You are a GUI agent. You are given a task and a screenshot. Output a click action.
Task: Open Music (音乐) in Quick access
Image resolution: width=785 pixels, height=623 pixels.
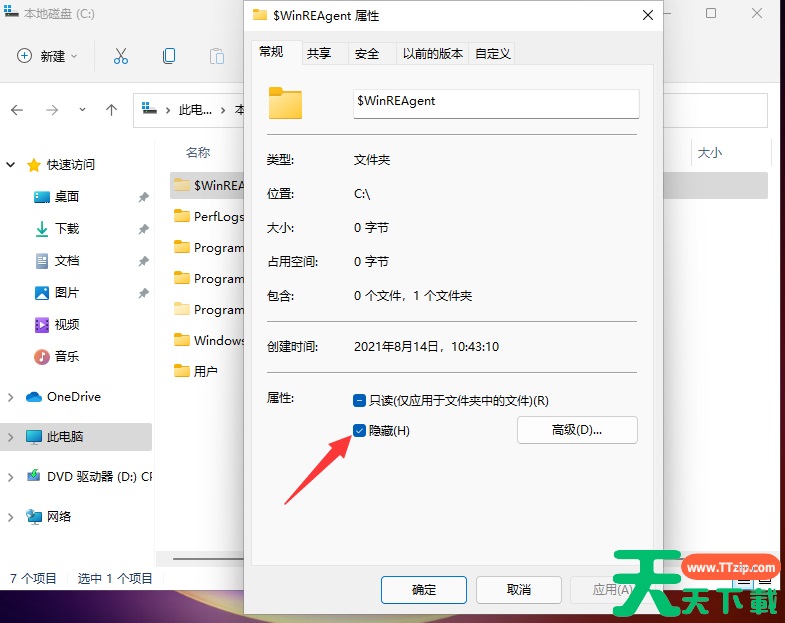point(67,357)
